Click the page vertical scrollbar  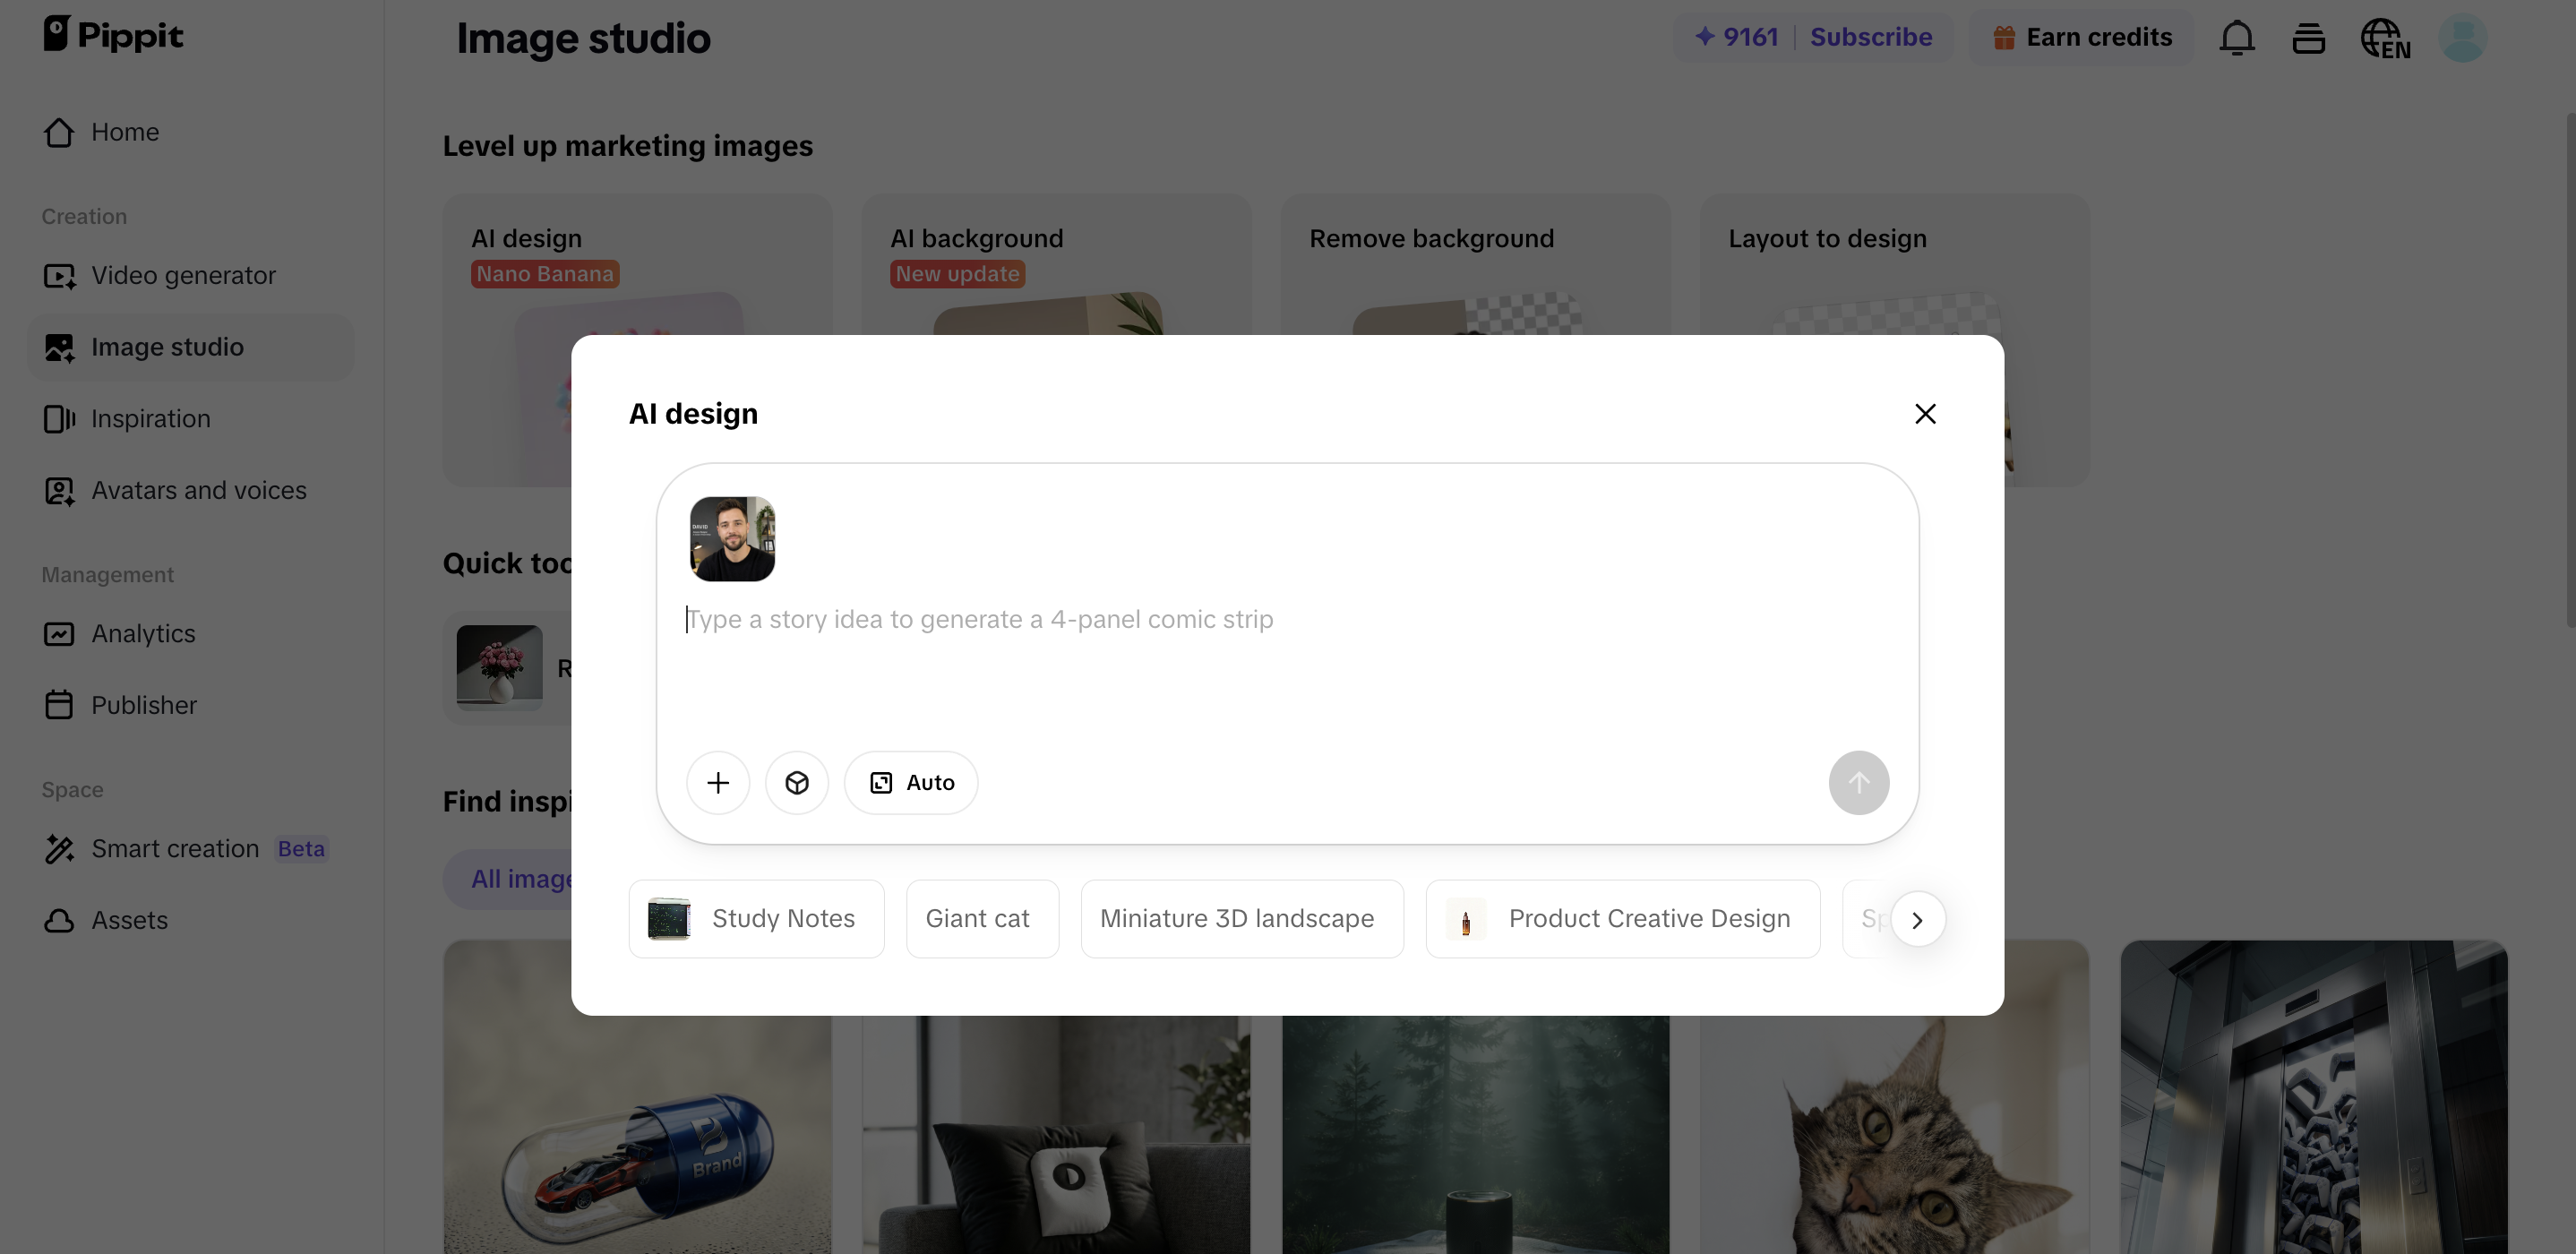(2570, 370)
